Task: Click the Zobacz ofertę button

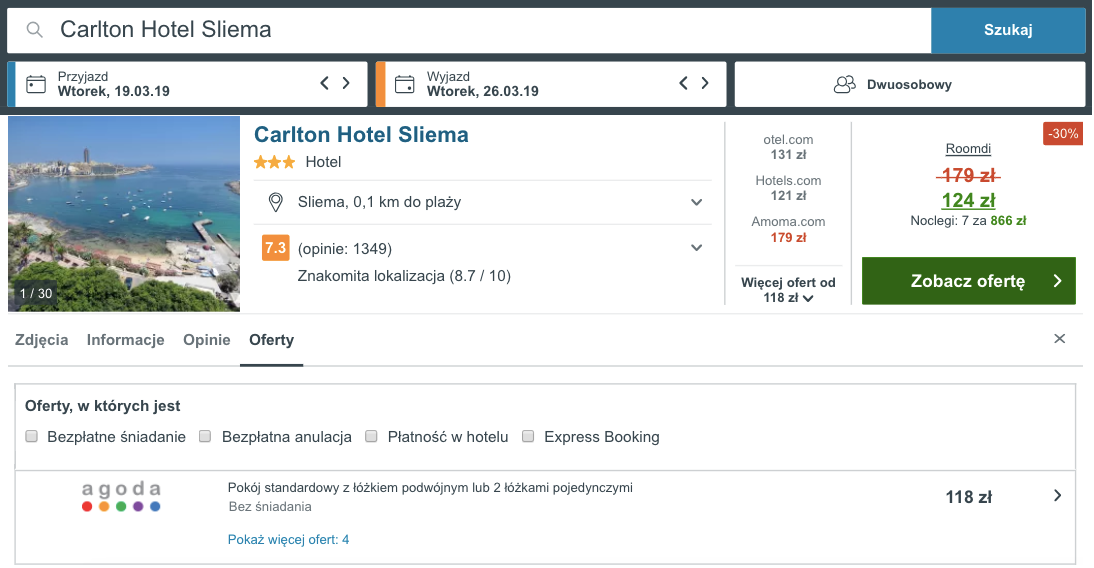Action: point(968,281)
